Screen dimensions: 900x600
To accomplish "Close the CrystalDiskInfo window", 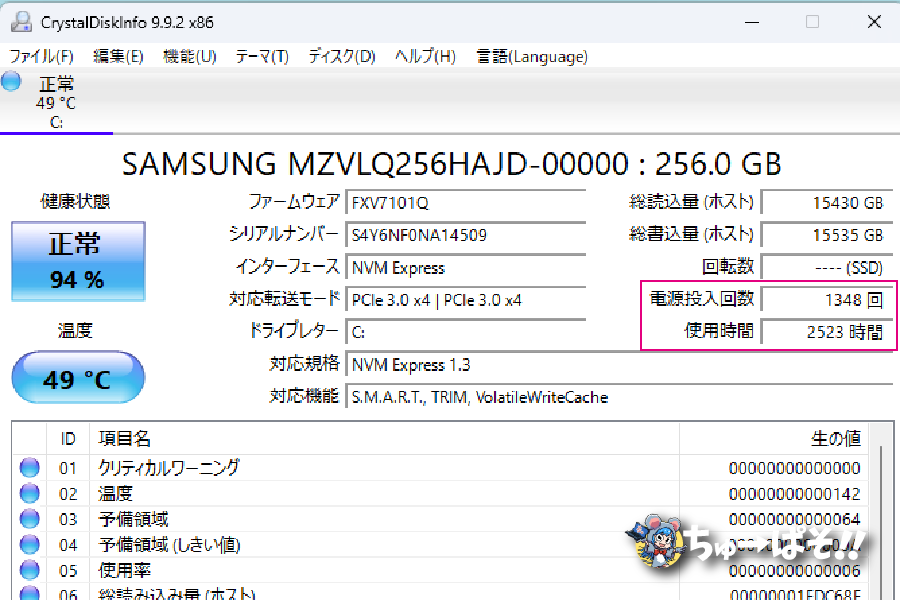I will tap(874, 22).
